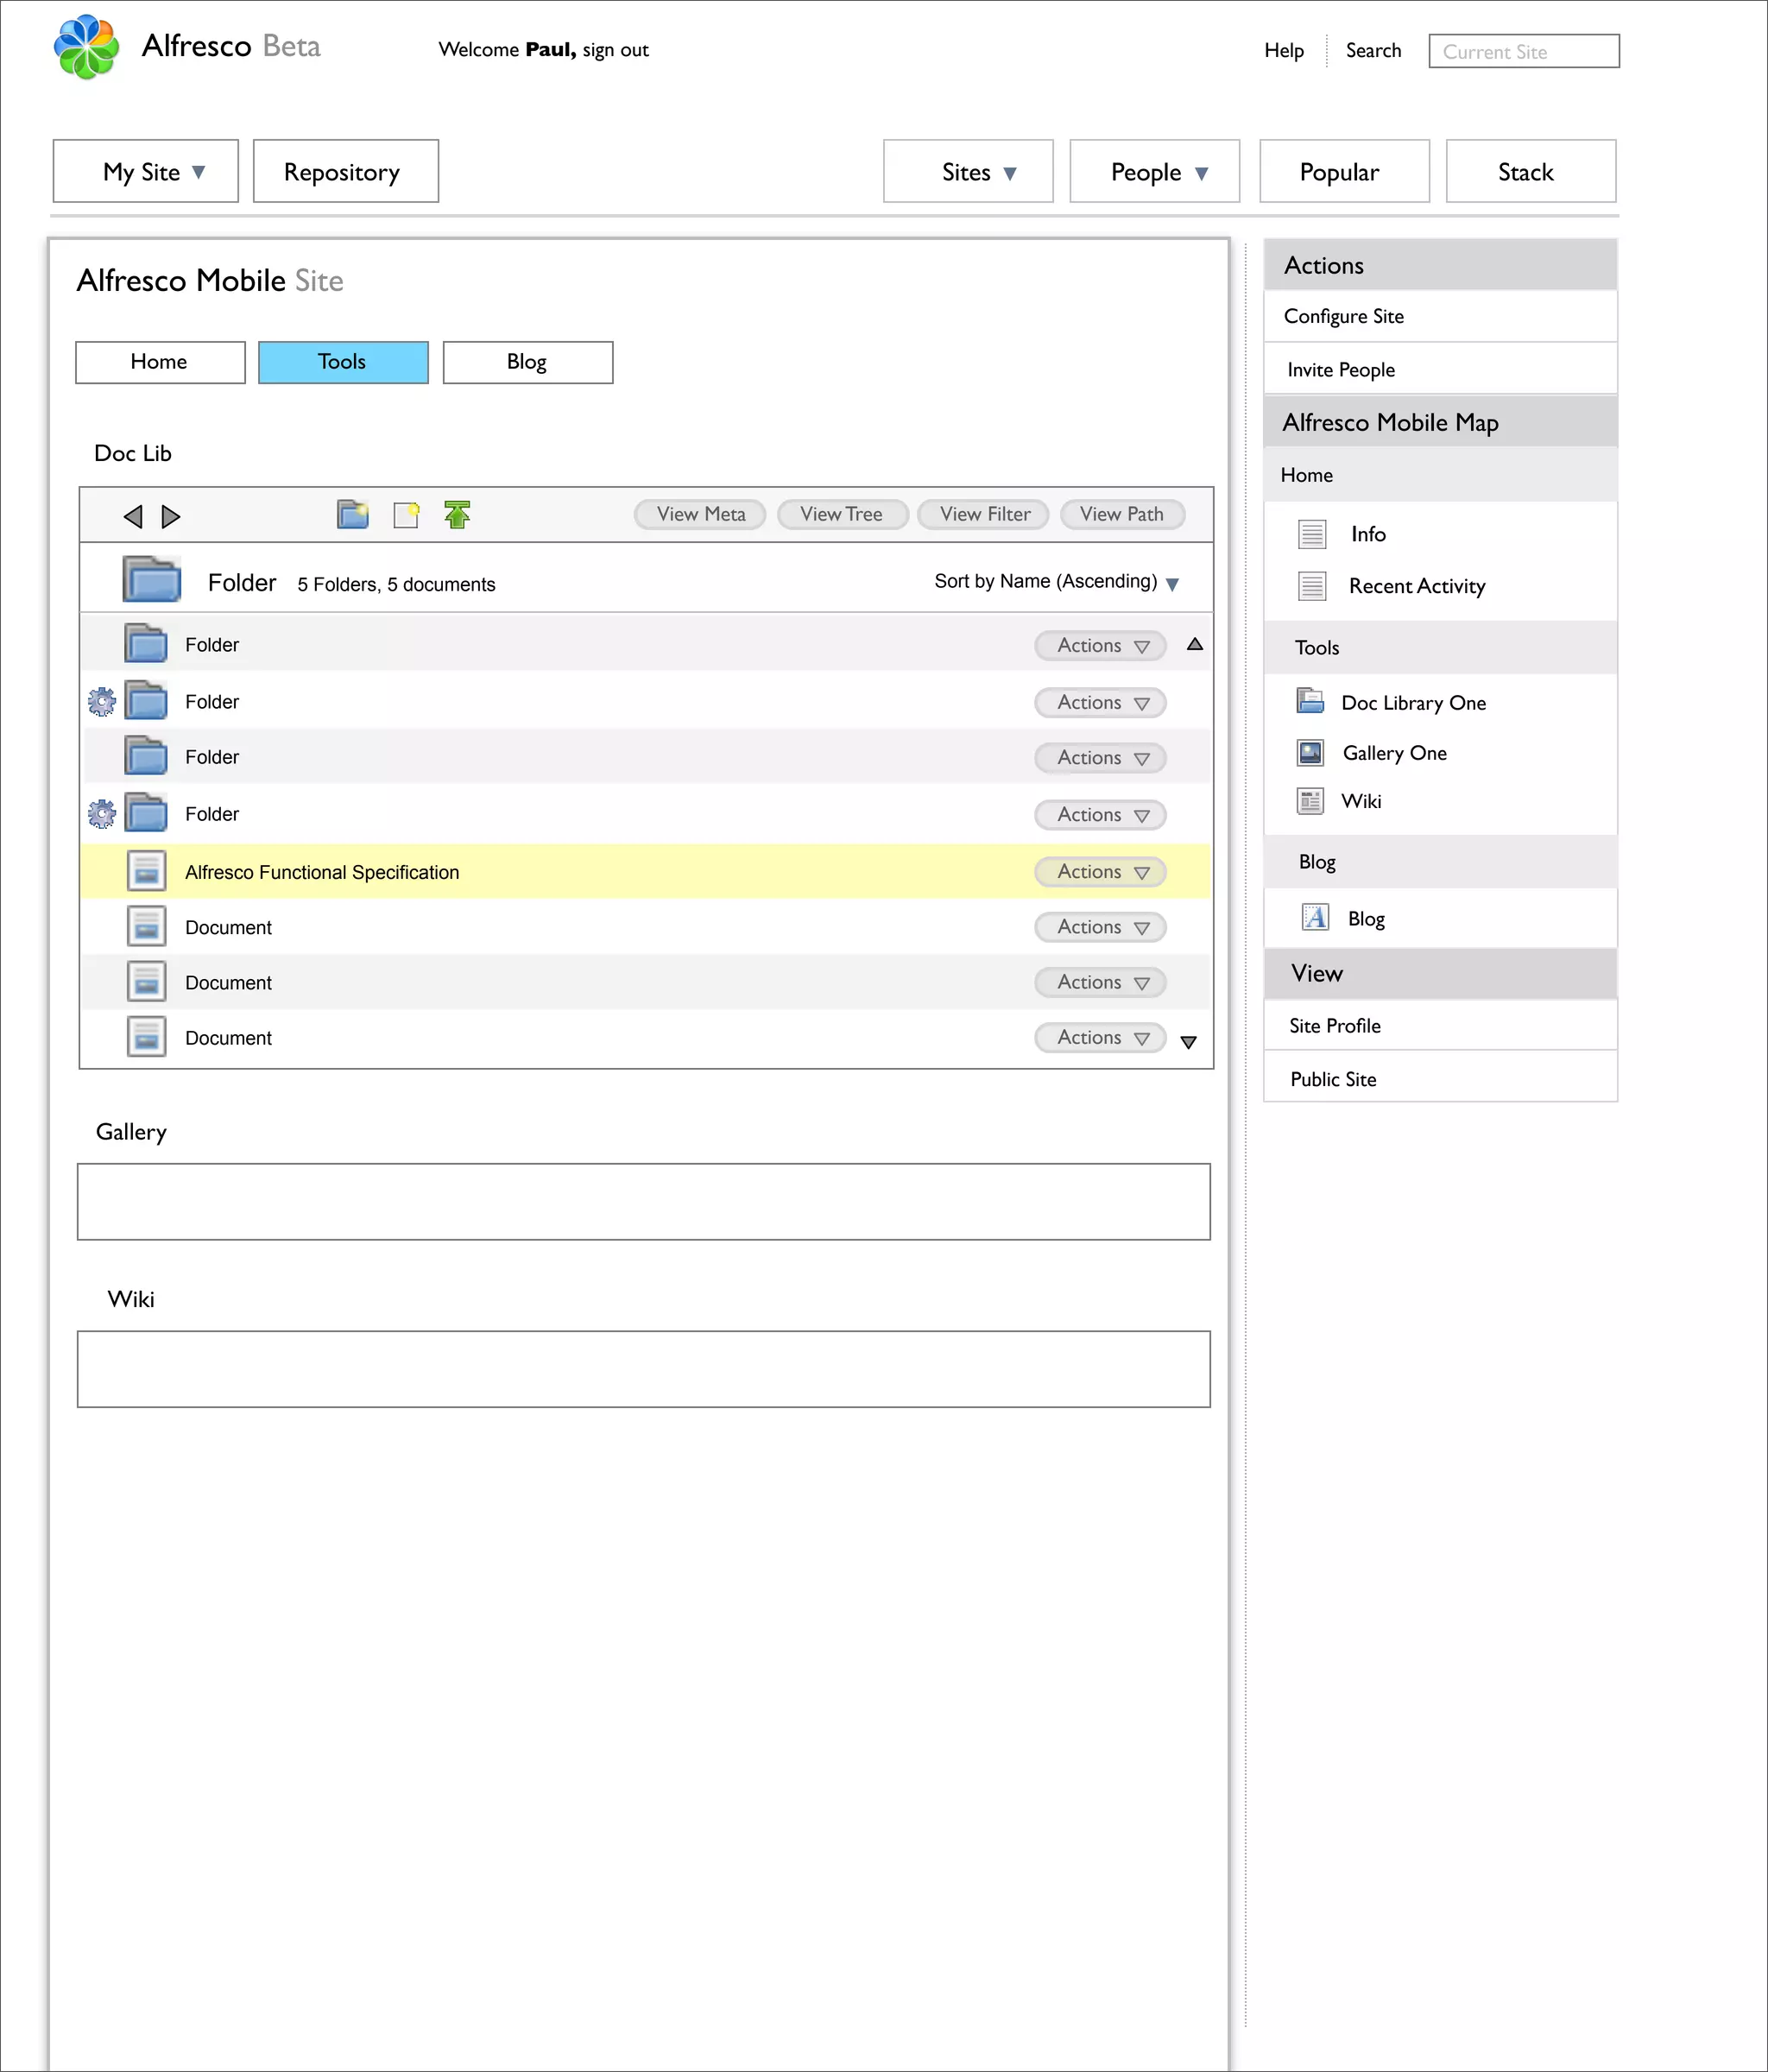
Task: Click the Home section header in Alfresco Mobile Map
Action: [1440, 475]
